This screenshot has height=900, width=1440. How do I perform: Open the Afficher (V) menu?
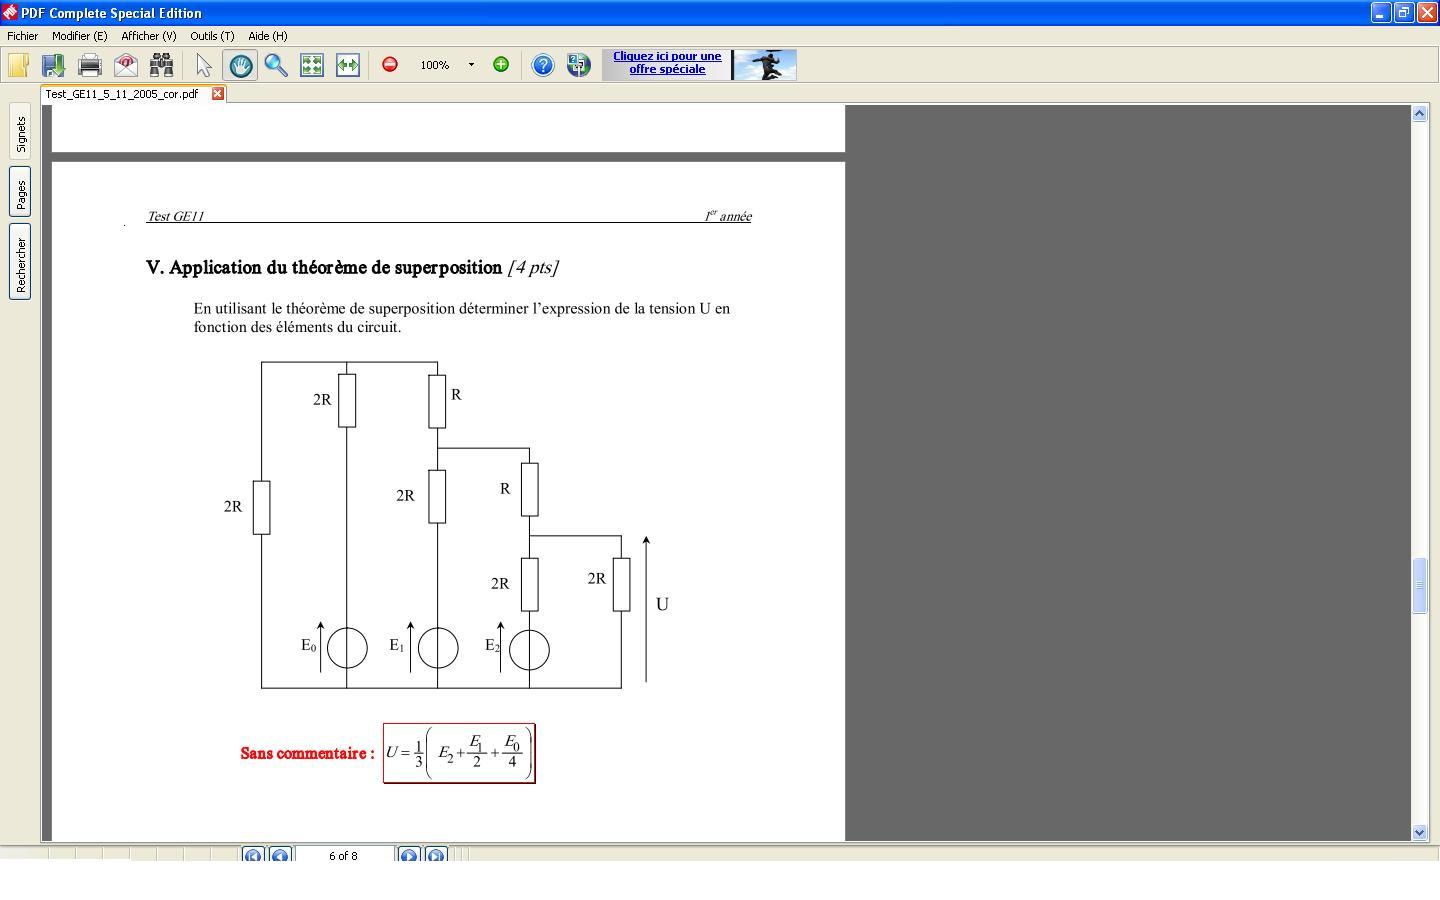pyautogui.click(x=149, y=36)
